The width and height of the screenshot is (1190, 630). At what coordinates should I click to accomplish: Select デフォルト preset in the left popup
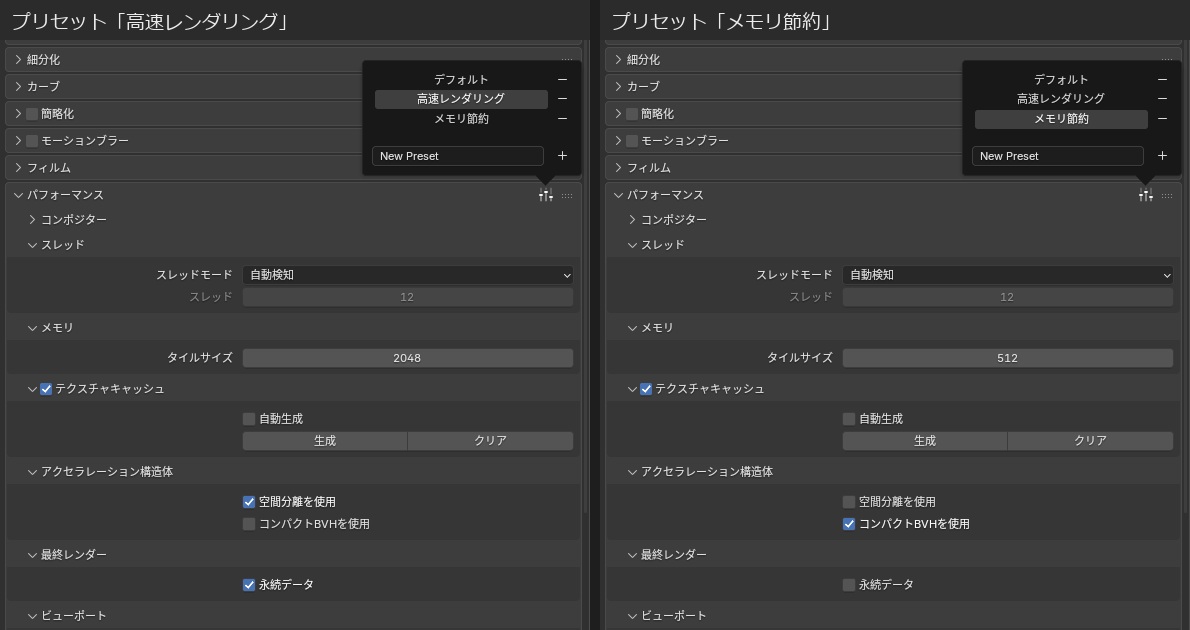point(461,80)
